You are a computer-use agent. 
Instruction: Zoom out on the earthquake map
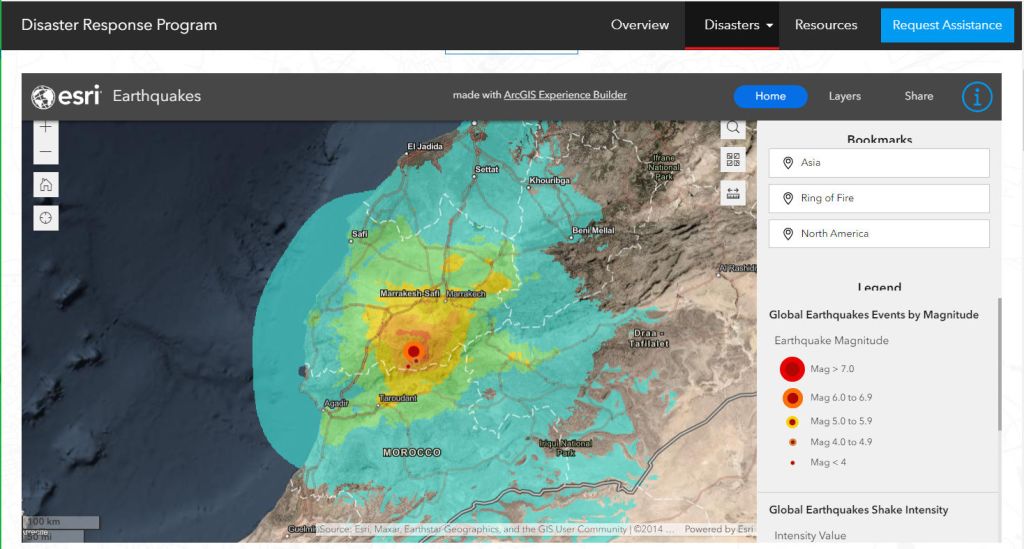pyautogui.click(x=46, y=152)
